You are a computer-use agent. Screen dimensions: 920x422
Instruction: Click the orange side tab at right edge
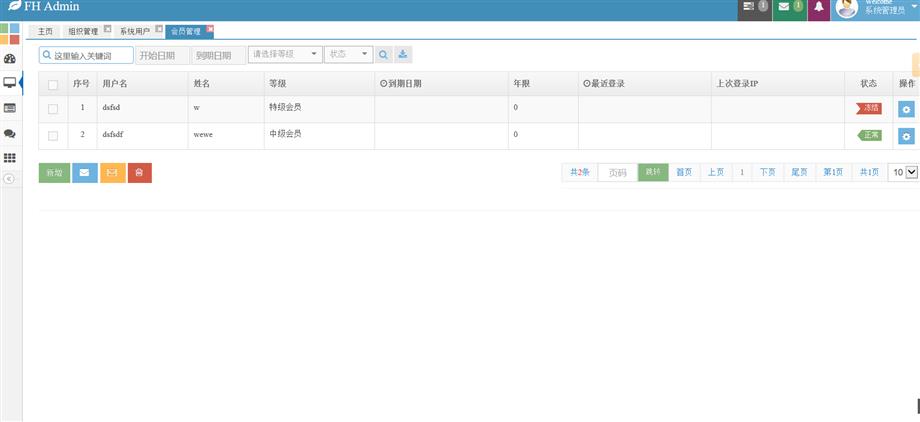(916, 65)
